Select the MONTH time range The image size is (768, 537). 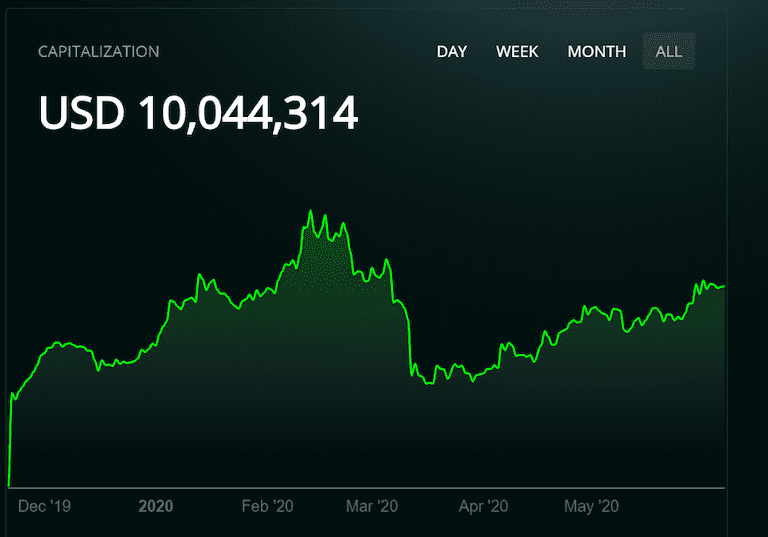[x=597, y=51]
